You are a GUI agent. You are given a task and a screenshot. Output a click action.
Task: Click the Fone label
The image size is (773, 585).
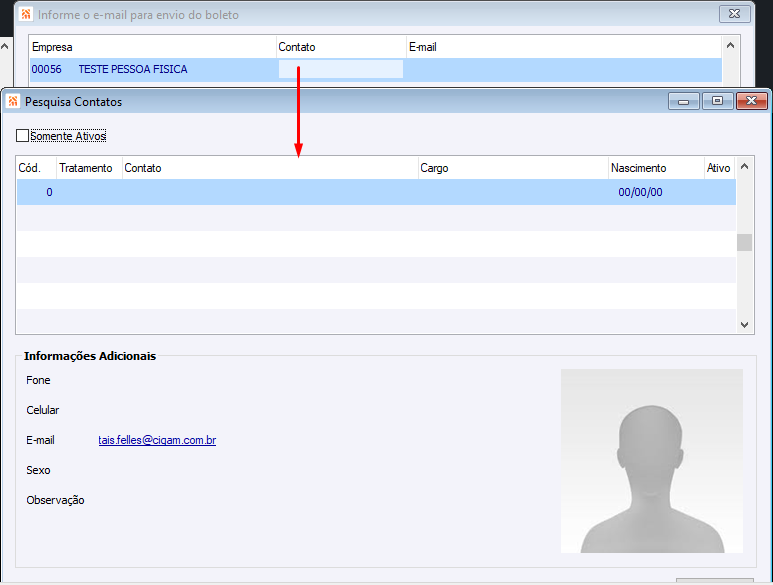click(38, 380)
